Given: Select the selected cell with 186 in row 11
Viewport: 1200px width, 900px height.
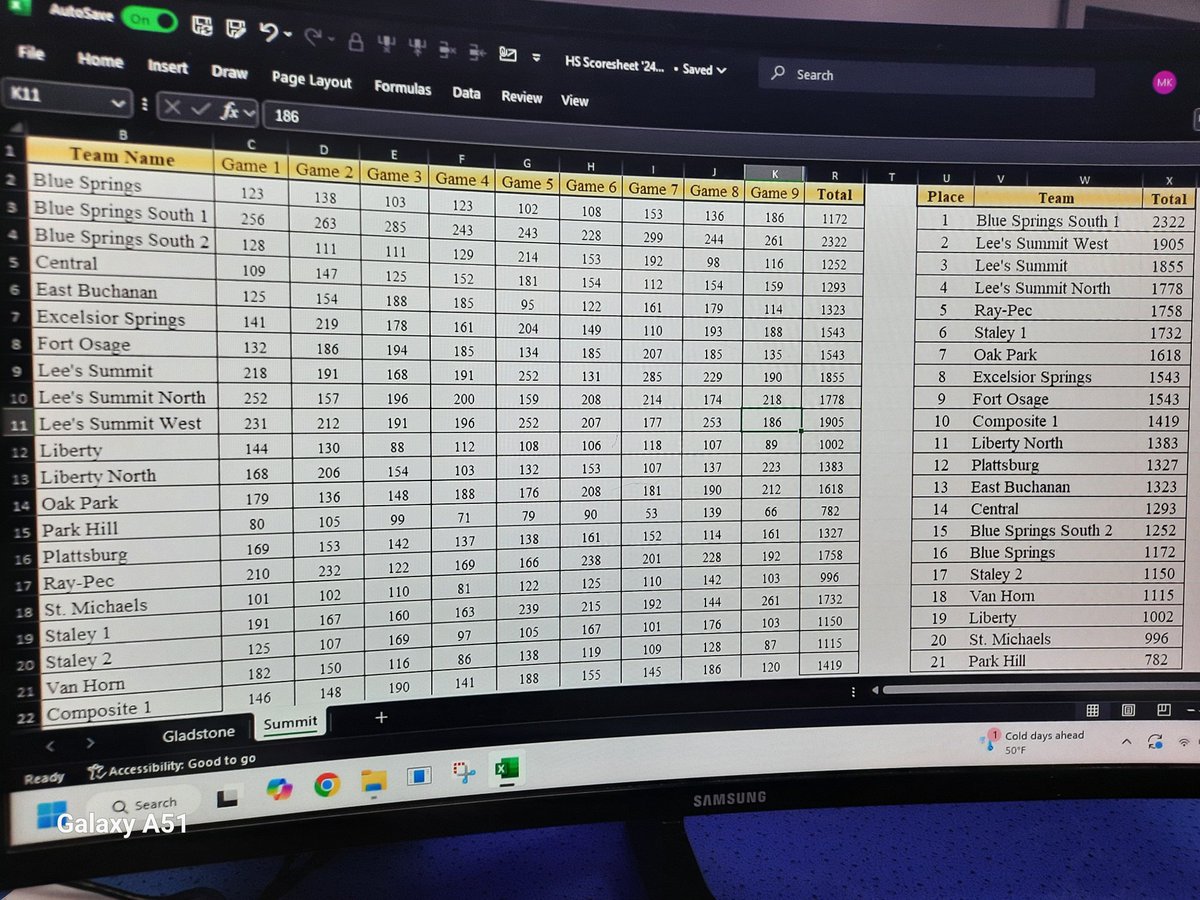Looking at the screenshot, I should point(772,422).
